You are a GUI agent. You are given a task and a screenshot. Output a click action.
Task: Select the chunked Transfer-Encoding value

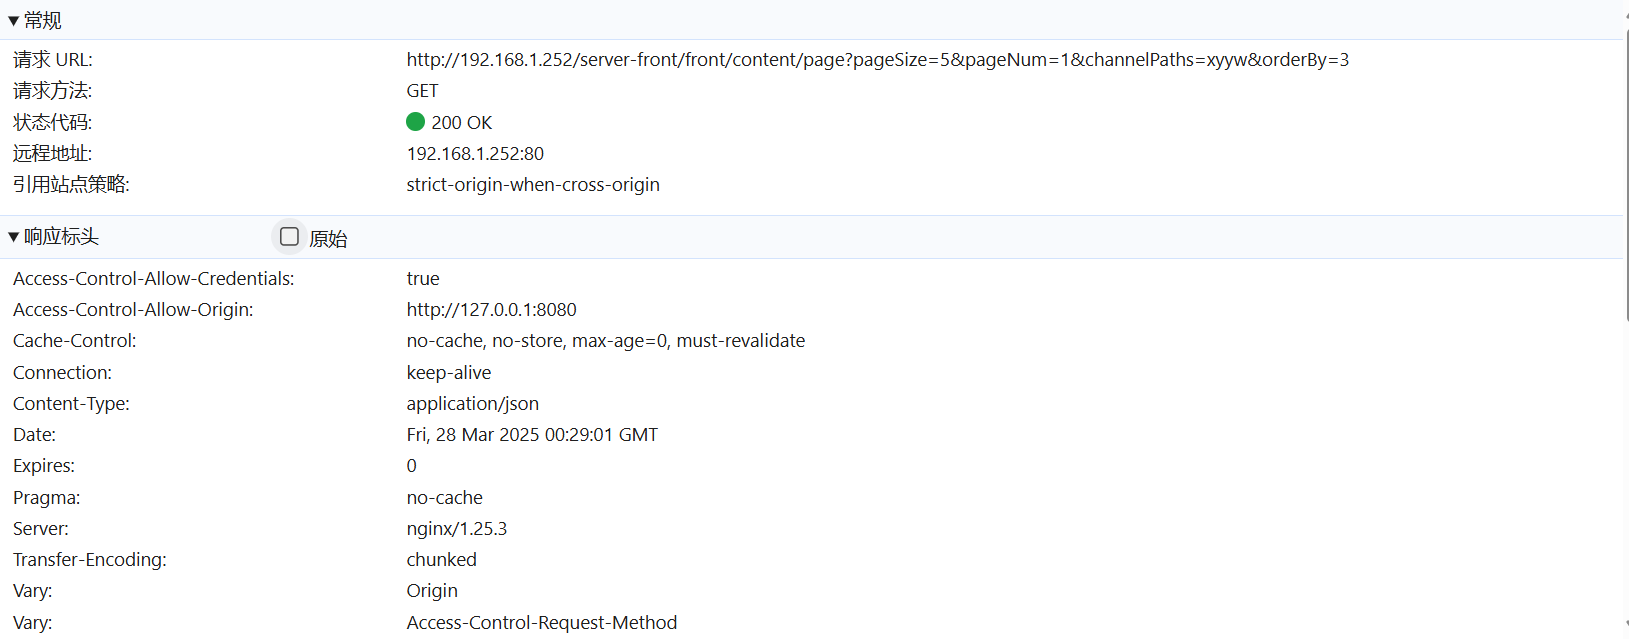coord(441,560)
